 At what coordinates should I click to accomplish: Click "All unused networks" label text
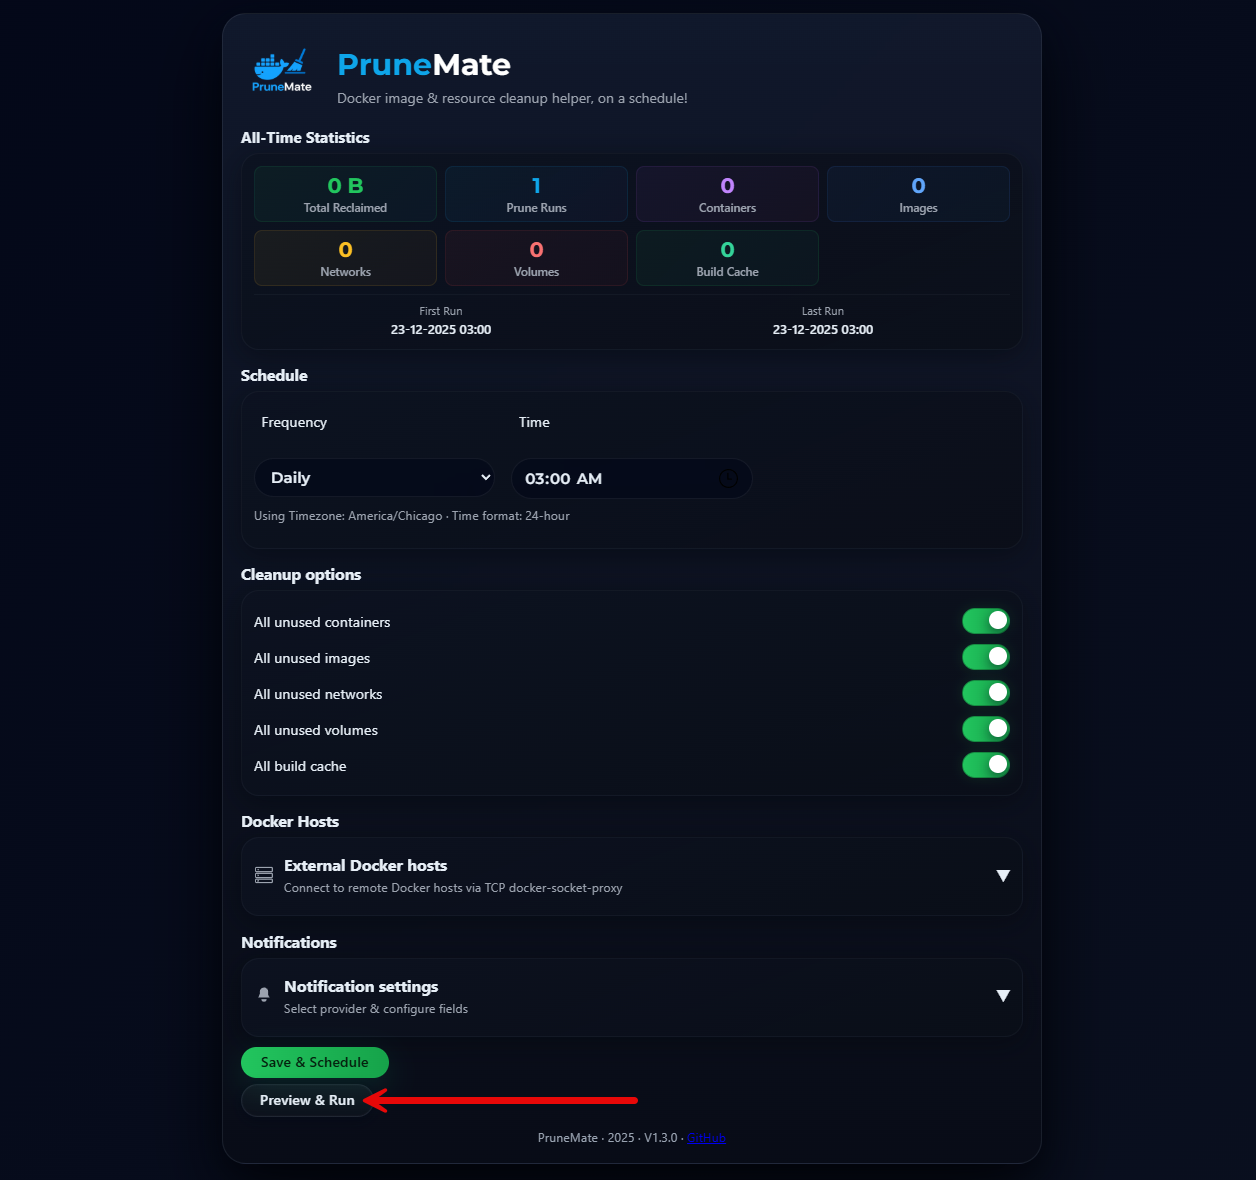[x=318, y=694]
